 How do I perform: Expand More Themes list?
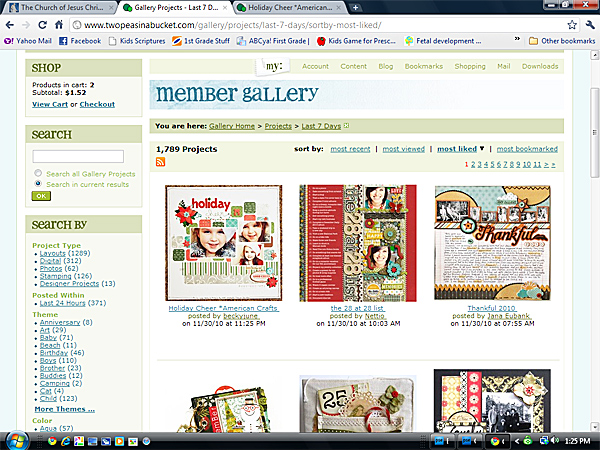tap(65, 409)
